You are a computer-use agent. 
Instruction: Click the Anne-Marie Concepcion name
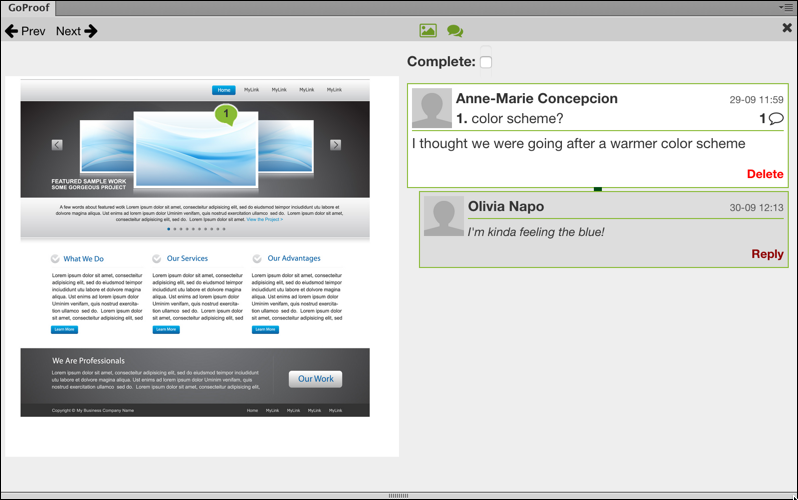(x=536, y=98)
